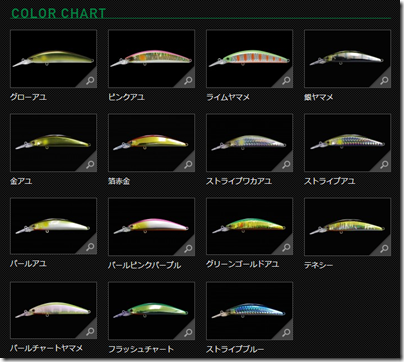
Task: Click the ストライプアユ color name label
Action: (x=330, y=181)
